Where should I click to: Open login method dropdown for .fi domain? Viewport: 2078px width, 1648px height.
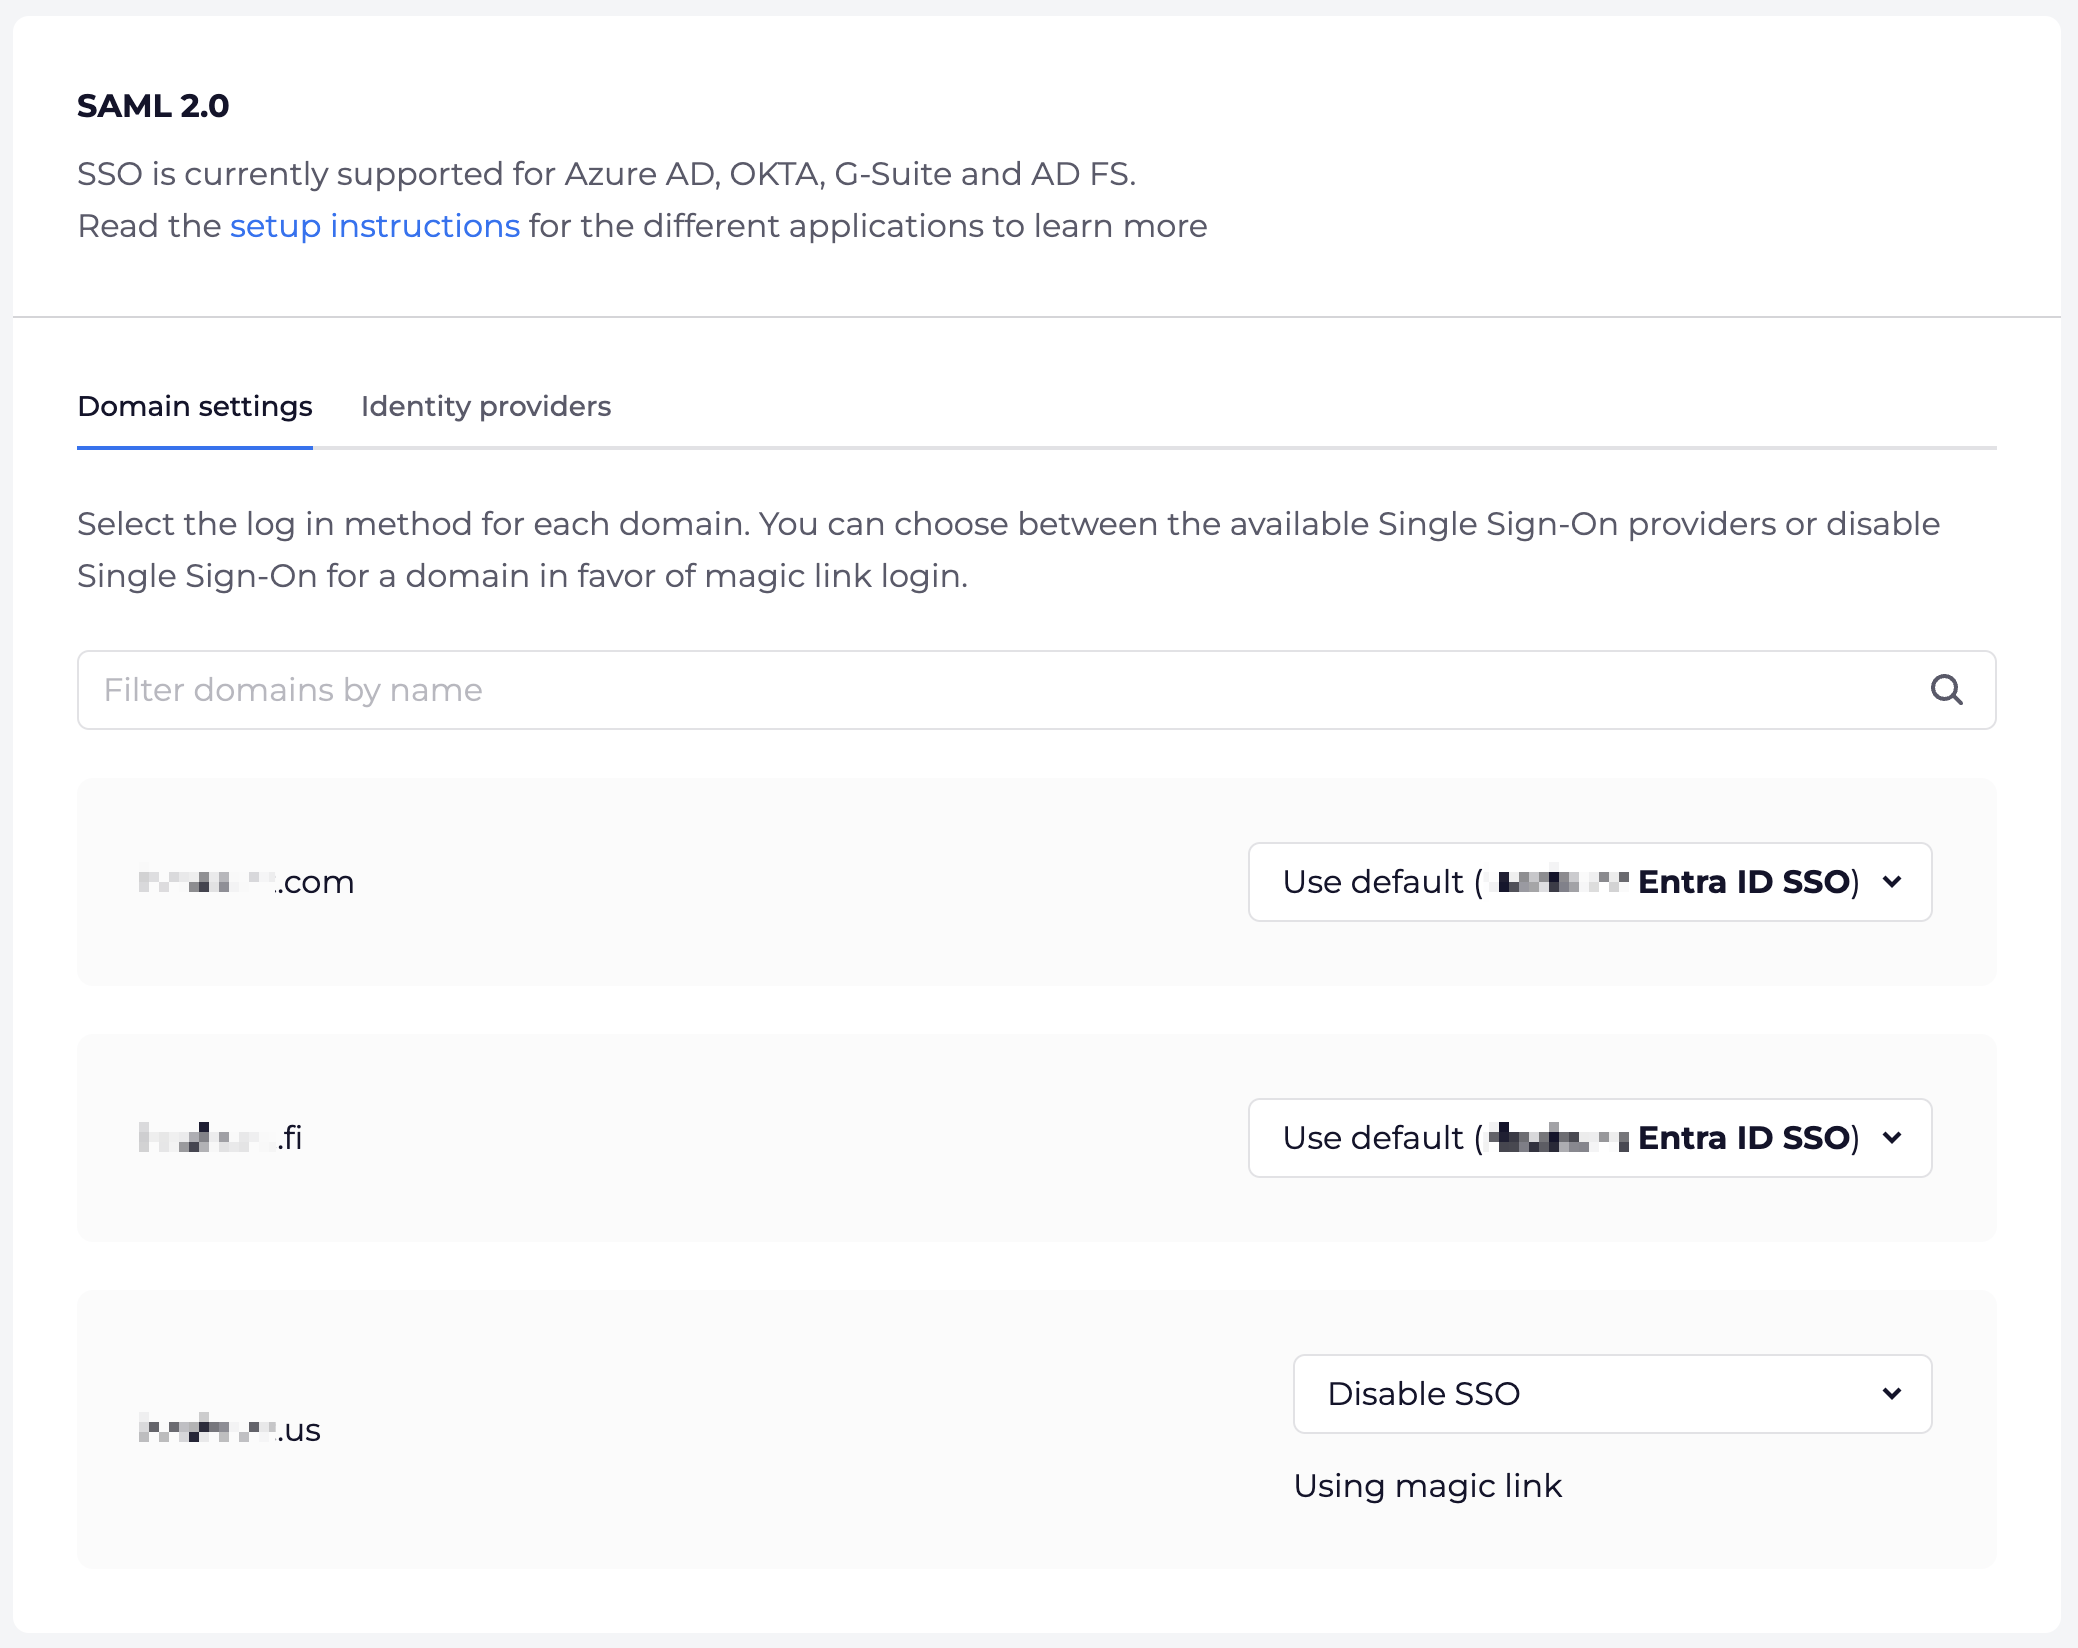[x=1590, y=1138]
